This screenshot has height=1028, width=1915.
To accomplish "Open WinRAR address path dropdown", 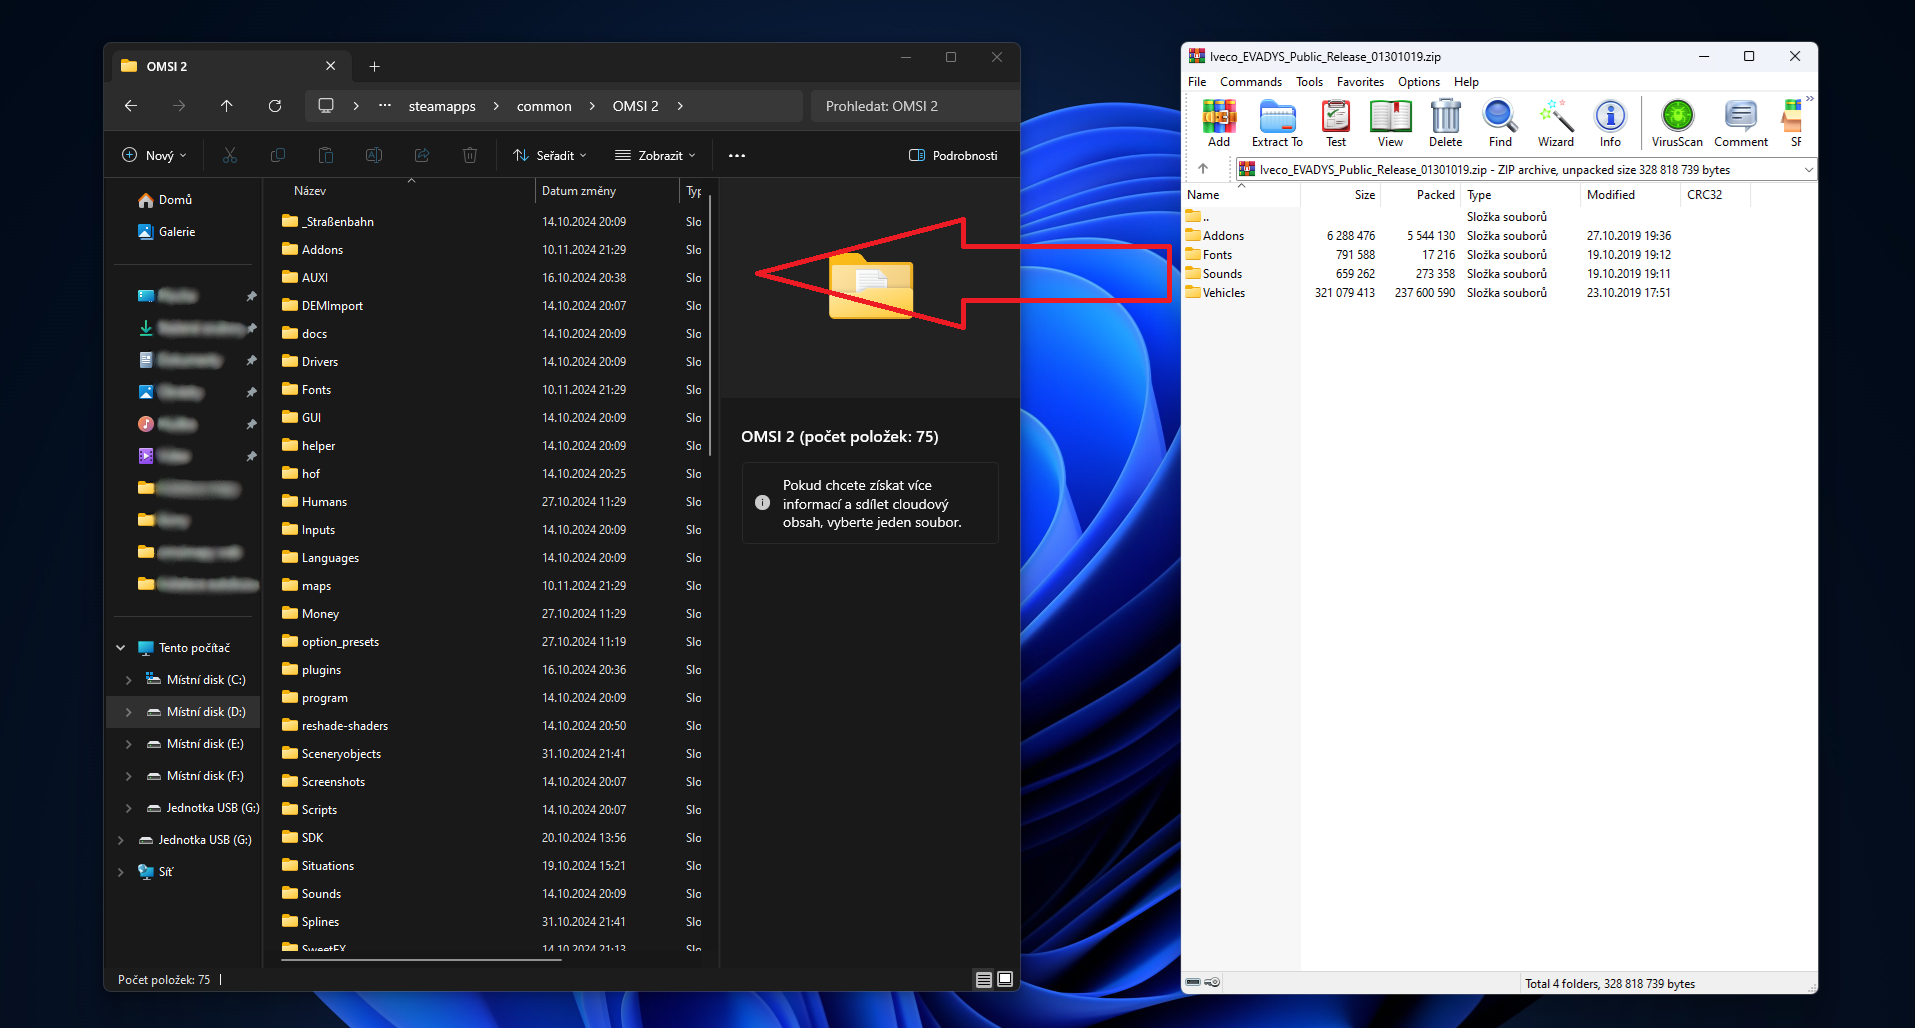I will tap(1808, 170).
